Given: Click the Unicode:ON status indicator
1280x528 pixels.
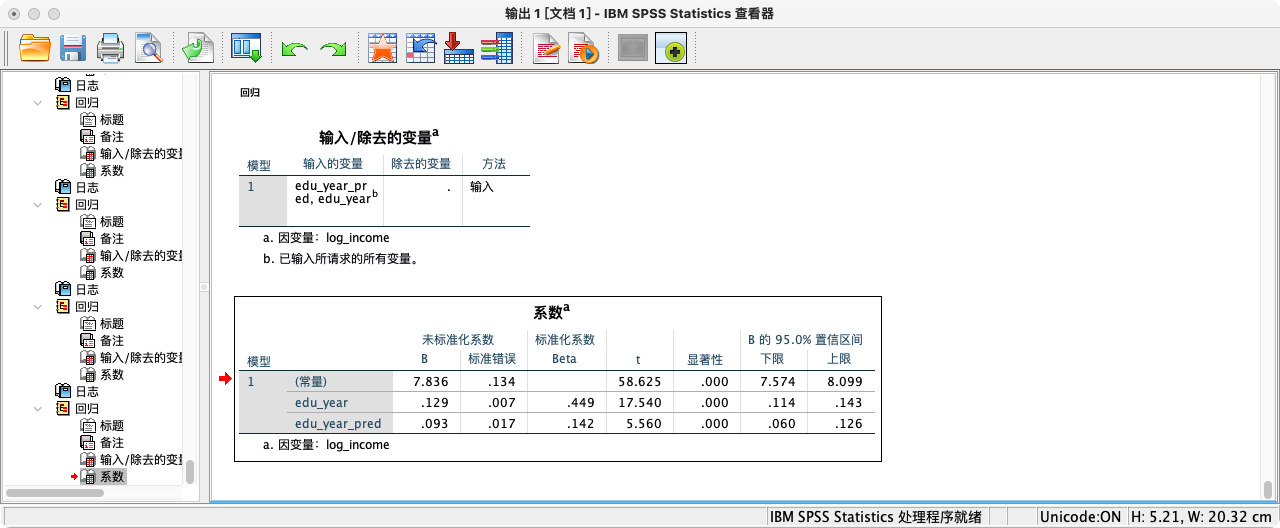Looking at the screenshot, I should click(1080, 517).
